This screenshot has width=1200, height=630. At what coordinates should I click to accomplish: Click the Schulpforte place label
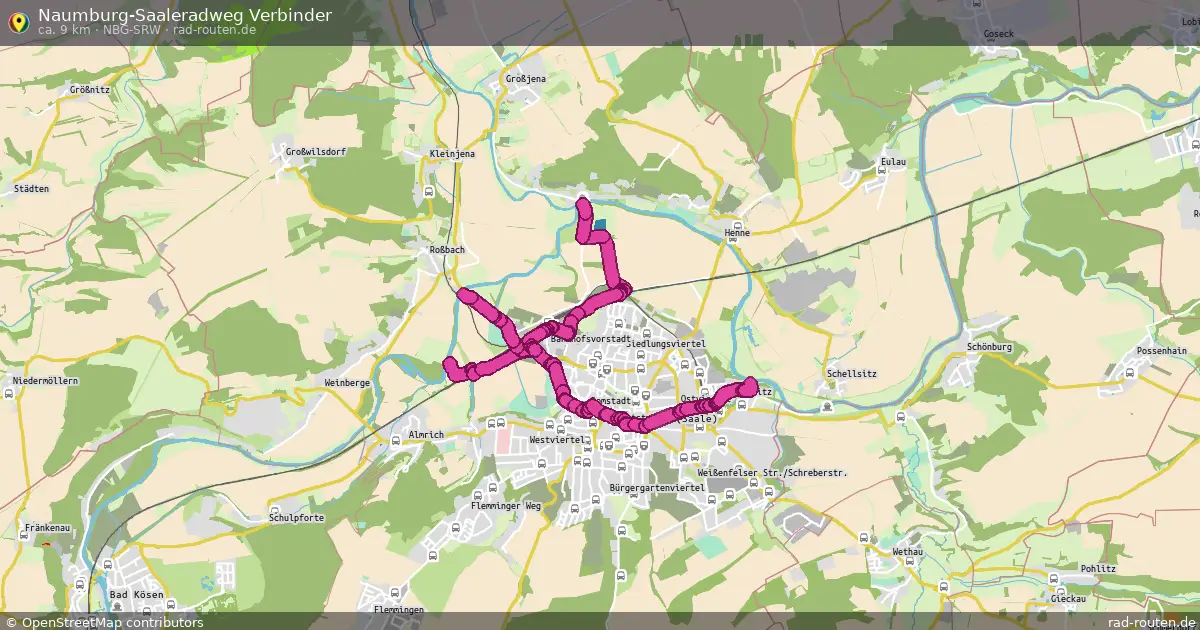coord(296,518)
